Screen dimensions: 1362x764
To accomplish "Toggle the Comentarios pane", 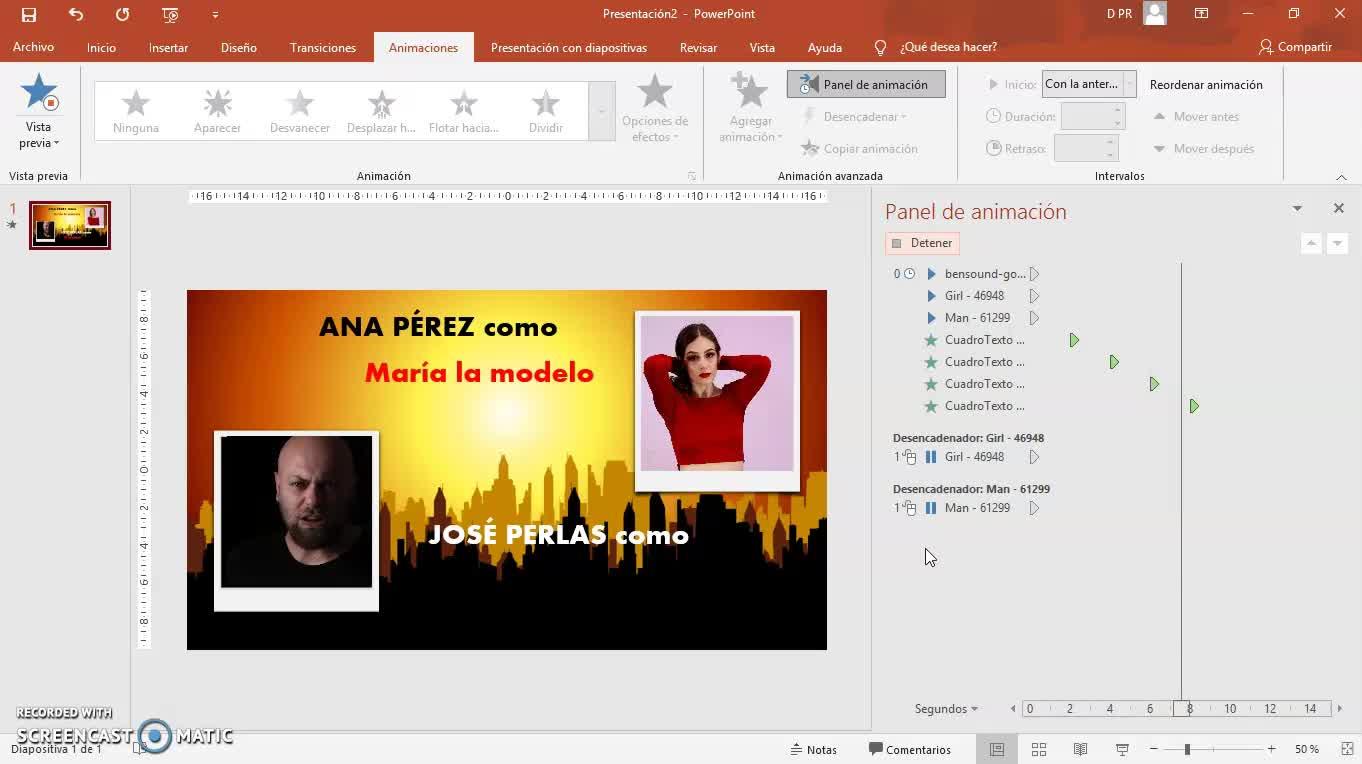I will [909, 749].
